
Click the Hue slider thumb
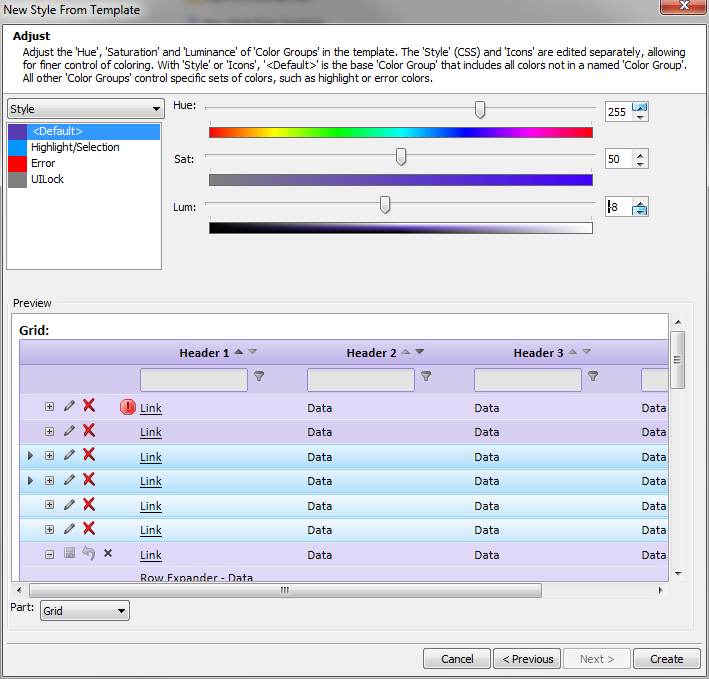[x=480, y=109]
